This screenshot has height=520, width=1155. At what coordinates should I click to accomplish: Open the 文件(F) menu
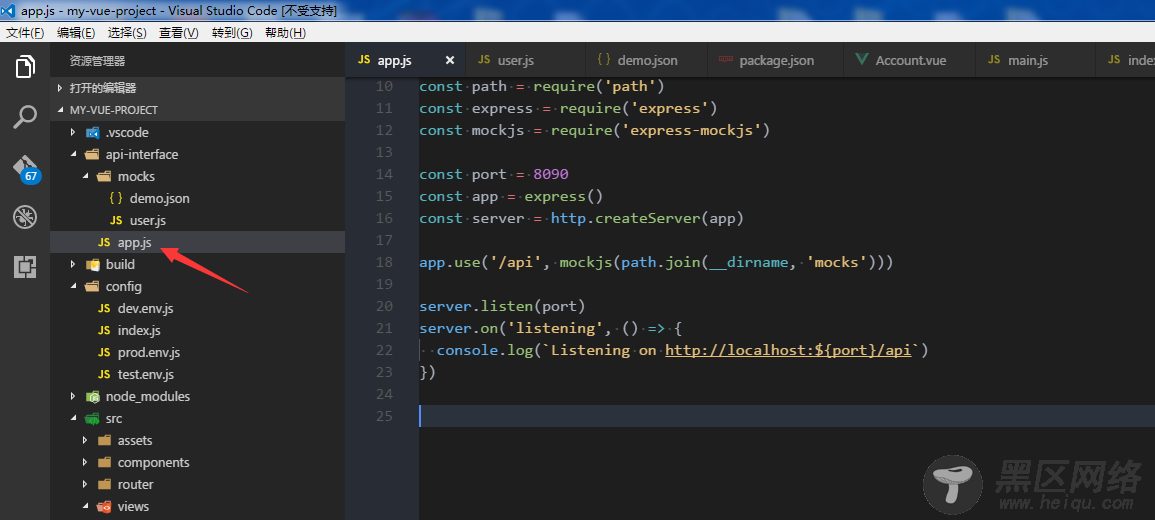pyautogui.click(x=25, y=32)
